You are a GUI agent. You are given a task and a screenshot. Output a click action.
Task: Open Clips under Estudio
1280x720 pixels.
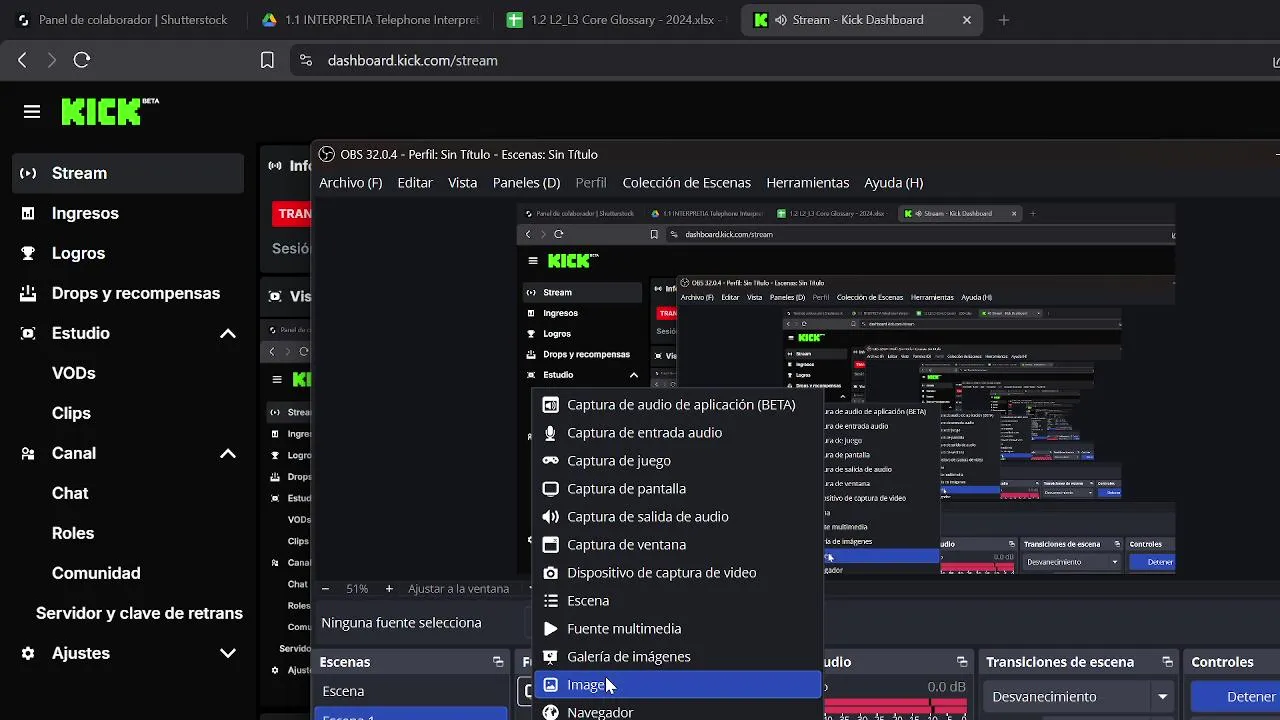point(71,413)
